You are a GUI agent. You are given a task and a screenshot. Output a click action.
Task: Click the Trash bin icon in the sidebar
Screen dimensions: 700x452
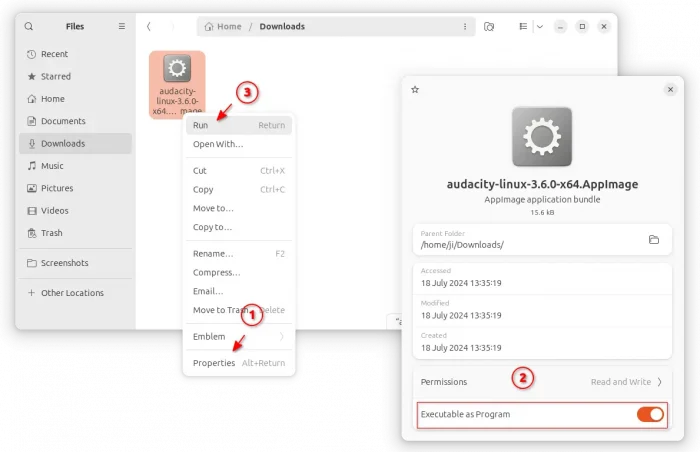pos(32,233)
